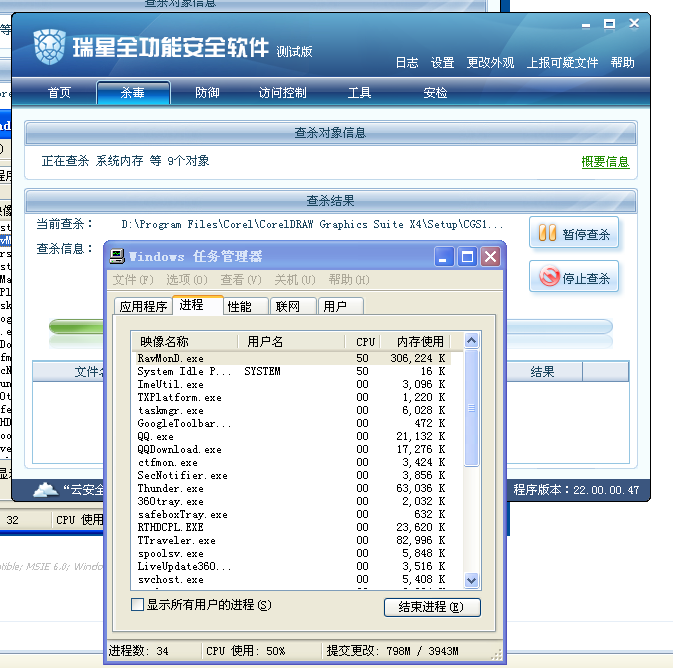Open Task Manager 文件(F) menu
The image size is (673, 668).
(x=133, y=280)
